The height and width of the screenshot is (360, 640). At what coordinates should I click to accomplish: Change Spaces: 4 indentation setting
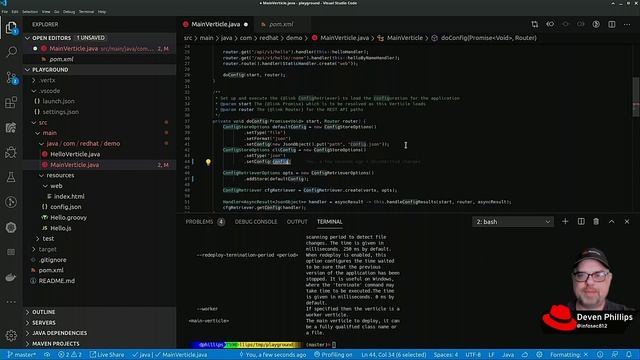[446, 355]
